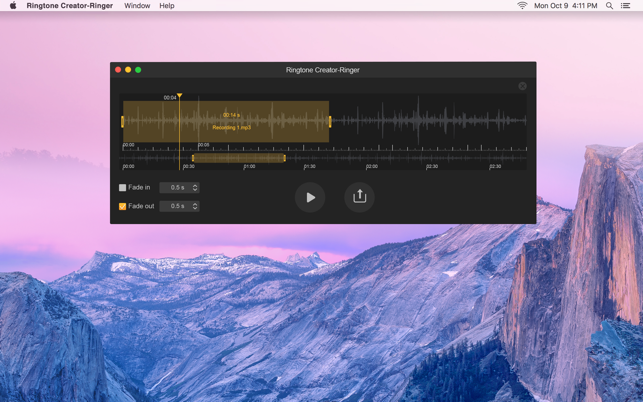The width and height of the screenshot is (643, 402).
Task: Click the left handle of waveform selection
Action: click(123, 122)
